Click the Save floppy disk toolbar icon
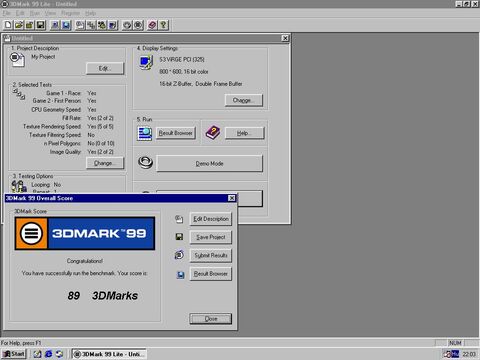 pyautogui.click(x=40, y=25)
